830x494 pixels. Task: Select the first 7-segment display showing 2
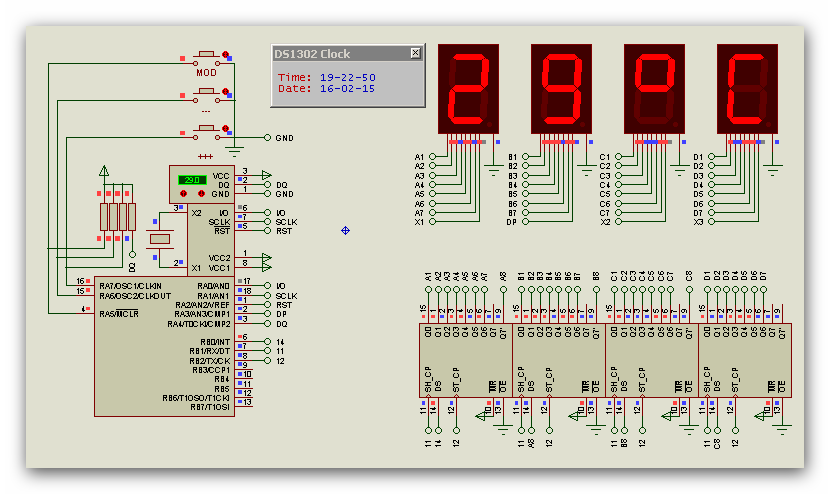468,89
